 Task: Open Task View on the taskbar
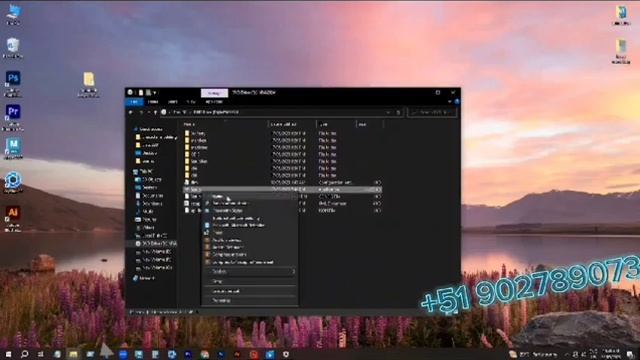tap(41, 354)
